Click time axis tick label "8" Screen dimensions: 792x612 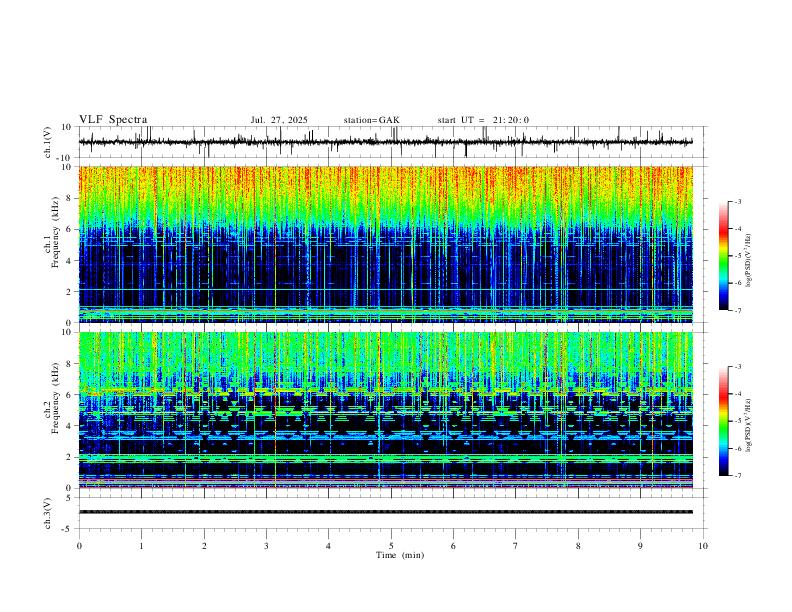(578, 546)
